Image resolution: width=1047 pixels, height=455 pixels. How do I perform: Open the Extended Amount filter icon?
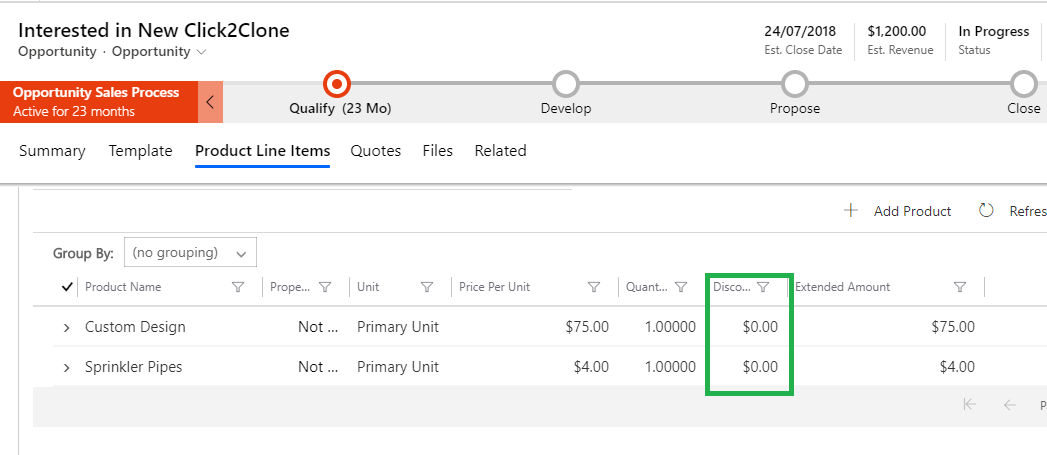(960, 287)
